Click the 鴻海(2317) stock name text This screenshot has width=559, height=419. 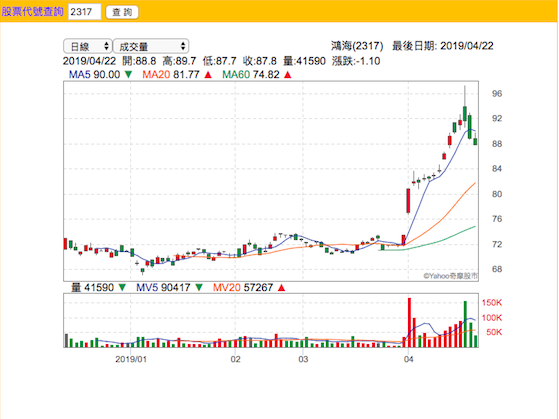[x=357, y=46]
